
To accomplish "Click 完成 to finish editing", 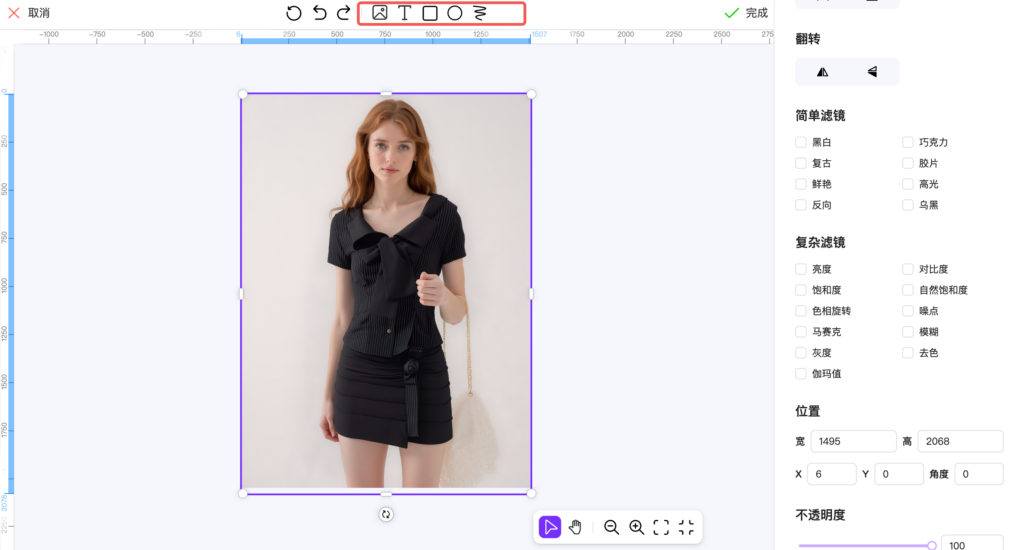I will (x=746, y=13).
